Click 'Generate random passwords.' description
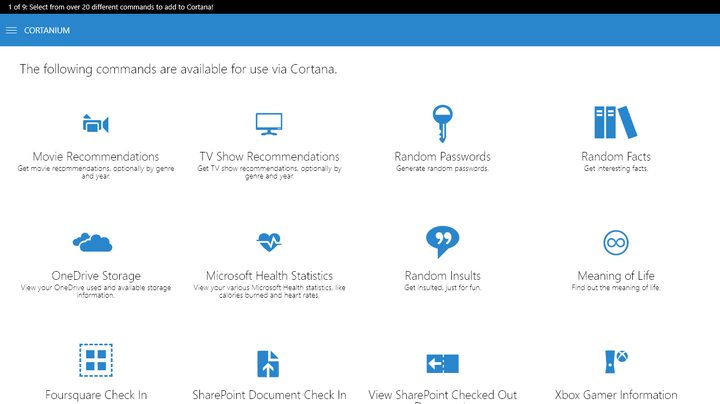The height and width of the screenshot is (404, 720). click(442, 168)
